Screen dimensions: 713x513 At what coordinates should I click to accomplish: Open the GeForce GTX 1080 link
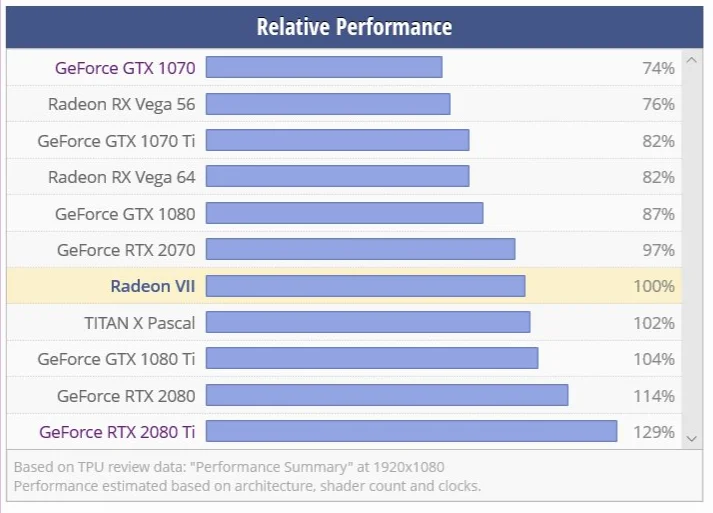tap(125, 214)
